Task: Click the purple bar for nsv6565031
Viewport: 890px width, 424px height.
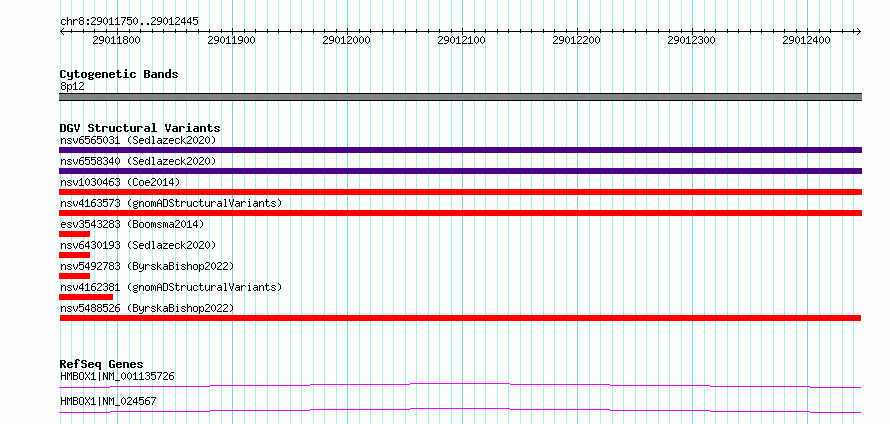Action: click(x=460, y=150)
